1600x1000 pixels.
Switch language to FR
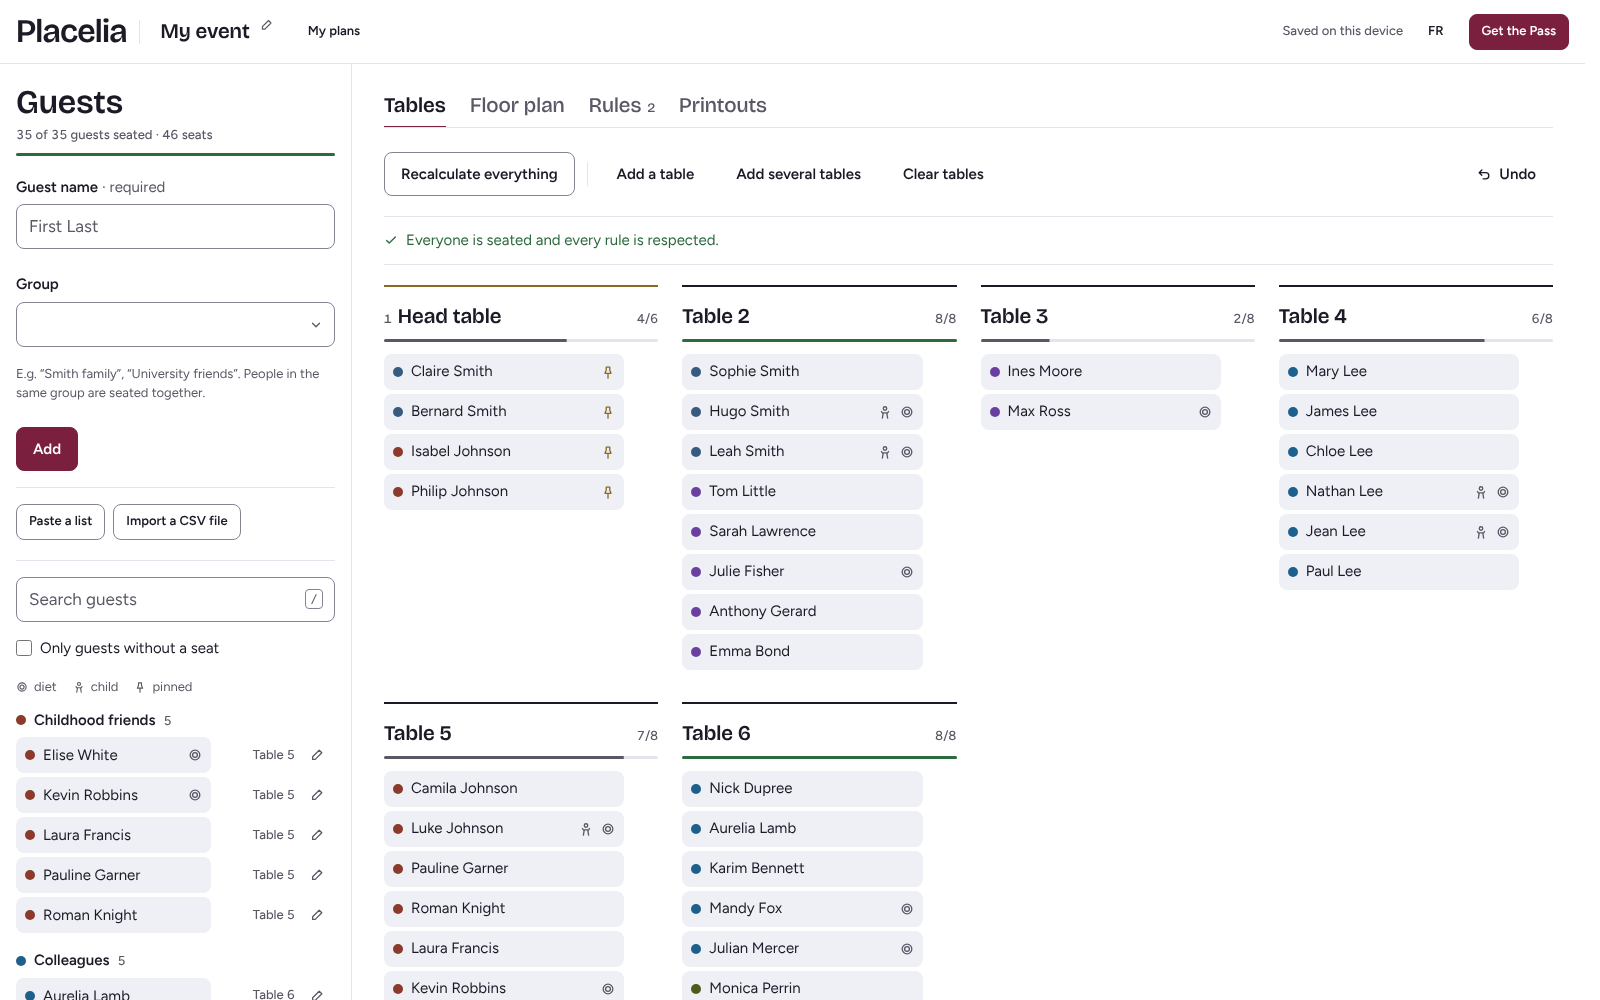tap(1435, 31)
